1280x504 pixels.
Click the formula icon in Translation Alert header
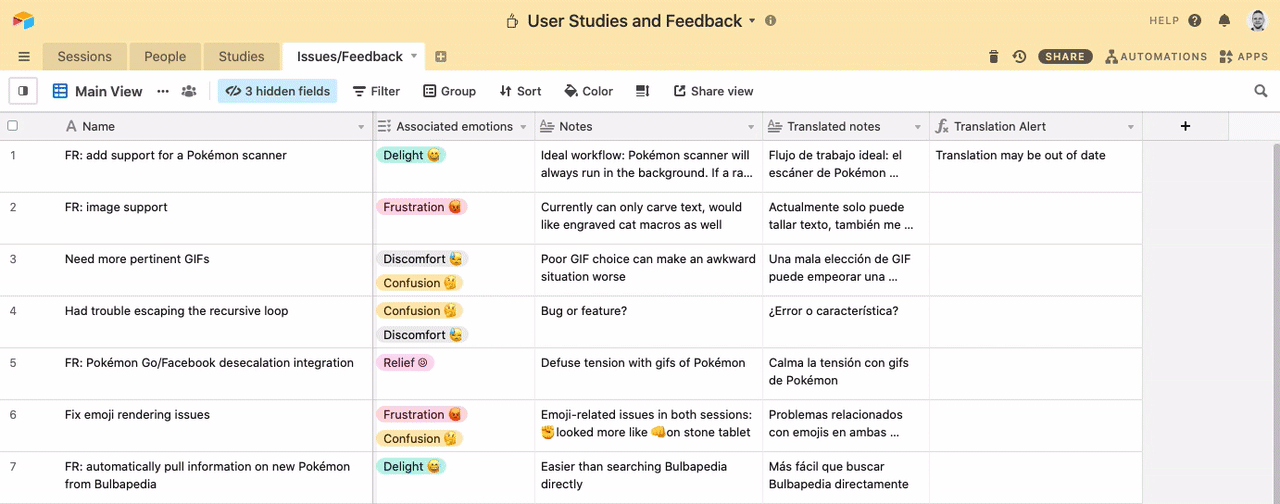pos(942,126)
